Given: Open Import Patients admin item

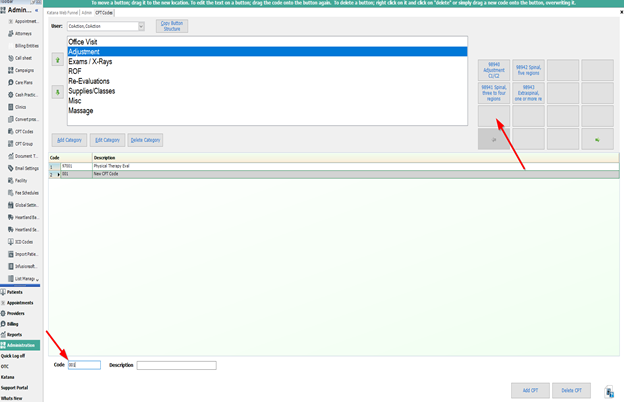Looking at the screenshot, I should (x=23, y=254).
